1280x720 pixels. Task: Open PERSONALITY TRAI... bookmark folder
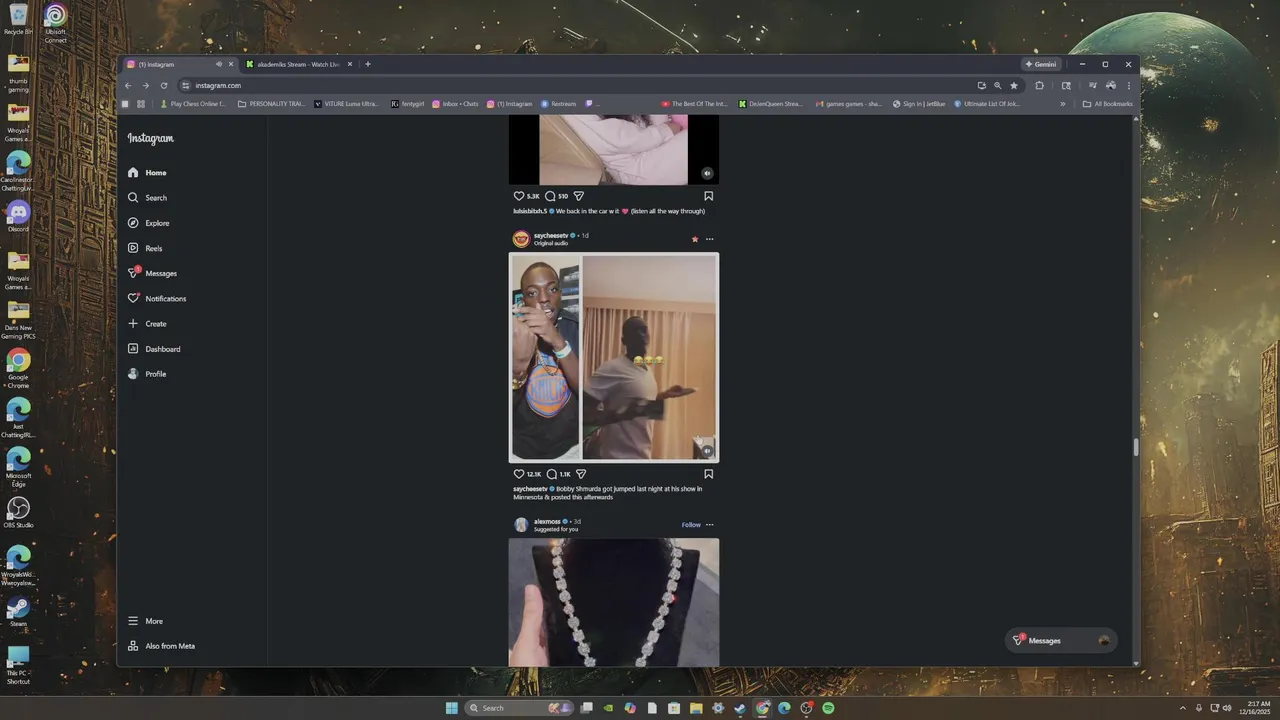272,104
